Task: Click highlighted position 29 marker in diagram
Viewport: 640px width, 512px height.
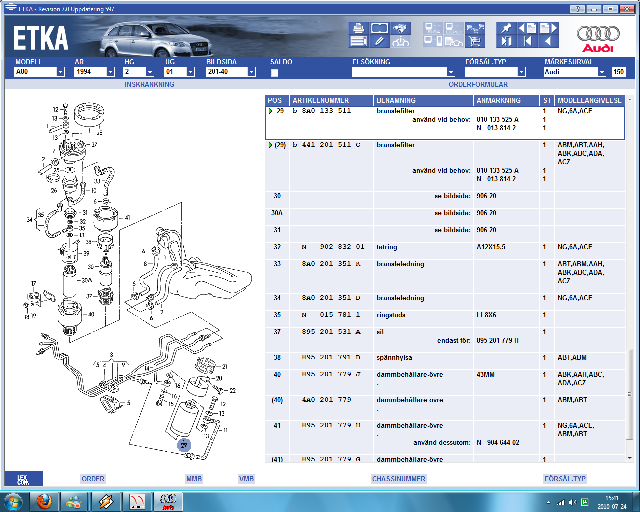Action: click(x=184, y=445)
